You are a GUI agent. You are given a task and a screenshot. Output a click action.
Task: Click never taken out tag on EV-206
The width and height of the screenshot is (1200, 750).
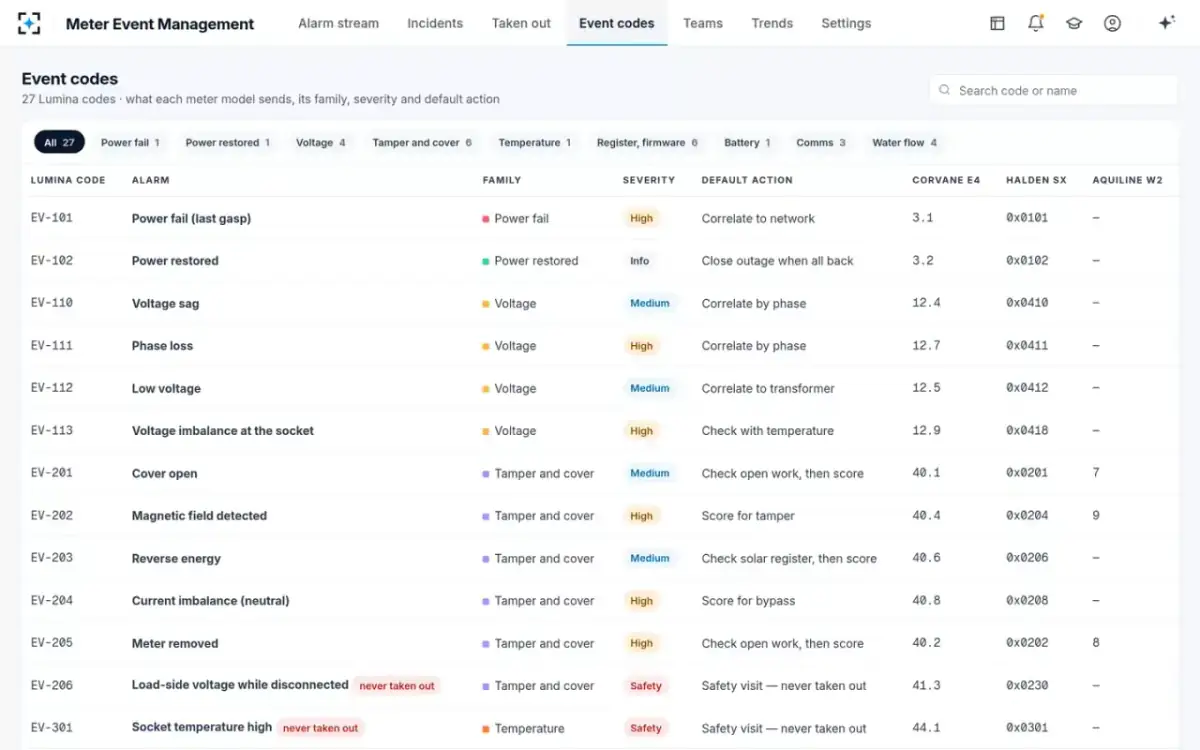pyautogui.click(x=397, y=686)
